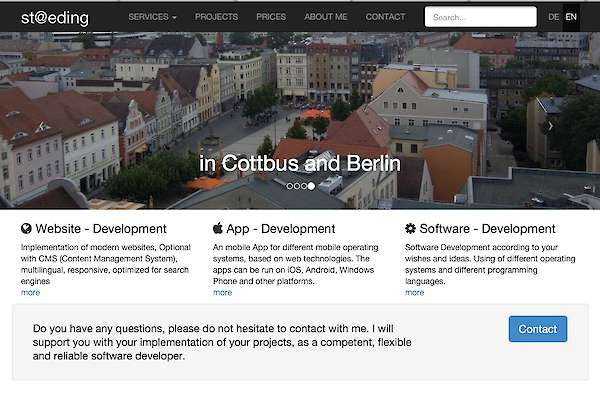Screen dimensions: 600x400
Task: Select the EN language option
Action: [x=571, y=17]
